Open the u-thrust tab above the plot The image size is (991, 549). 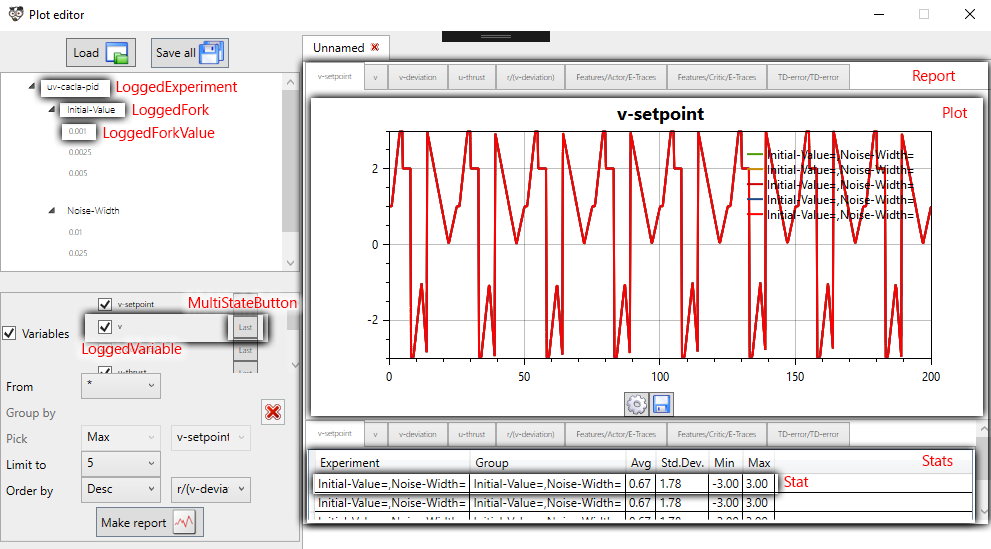(471, 77)
